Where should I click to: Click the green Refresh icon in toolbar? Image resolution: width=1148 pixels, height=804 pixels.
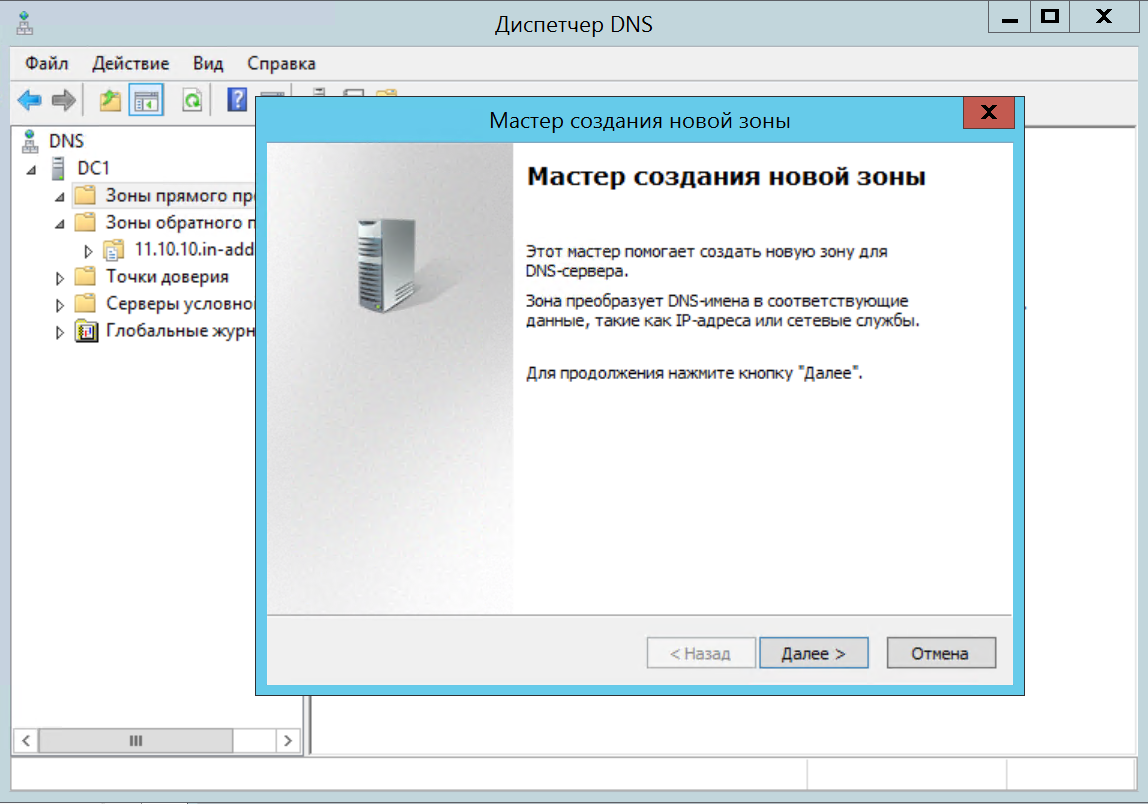[191, 100]
